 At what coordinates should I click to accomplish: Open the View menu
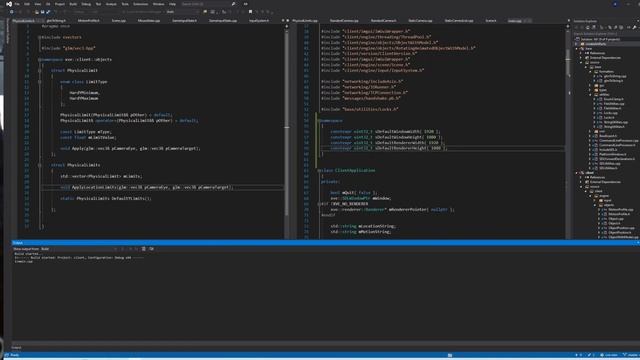tap(38, 4)
